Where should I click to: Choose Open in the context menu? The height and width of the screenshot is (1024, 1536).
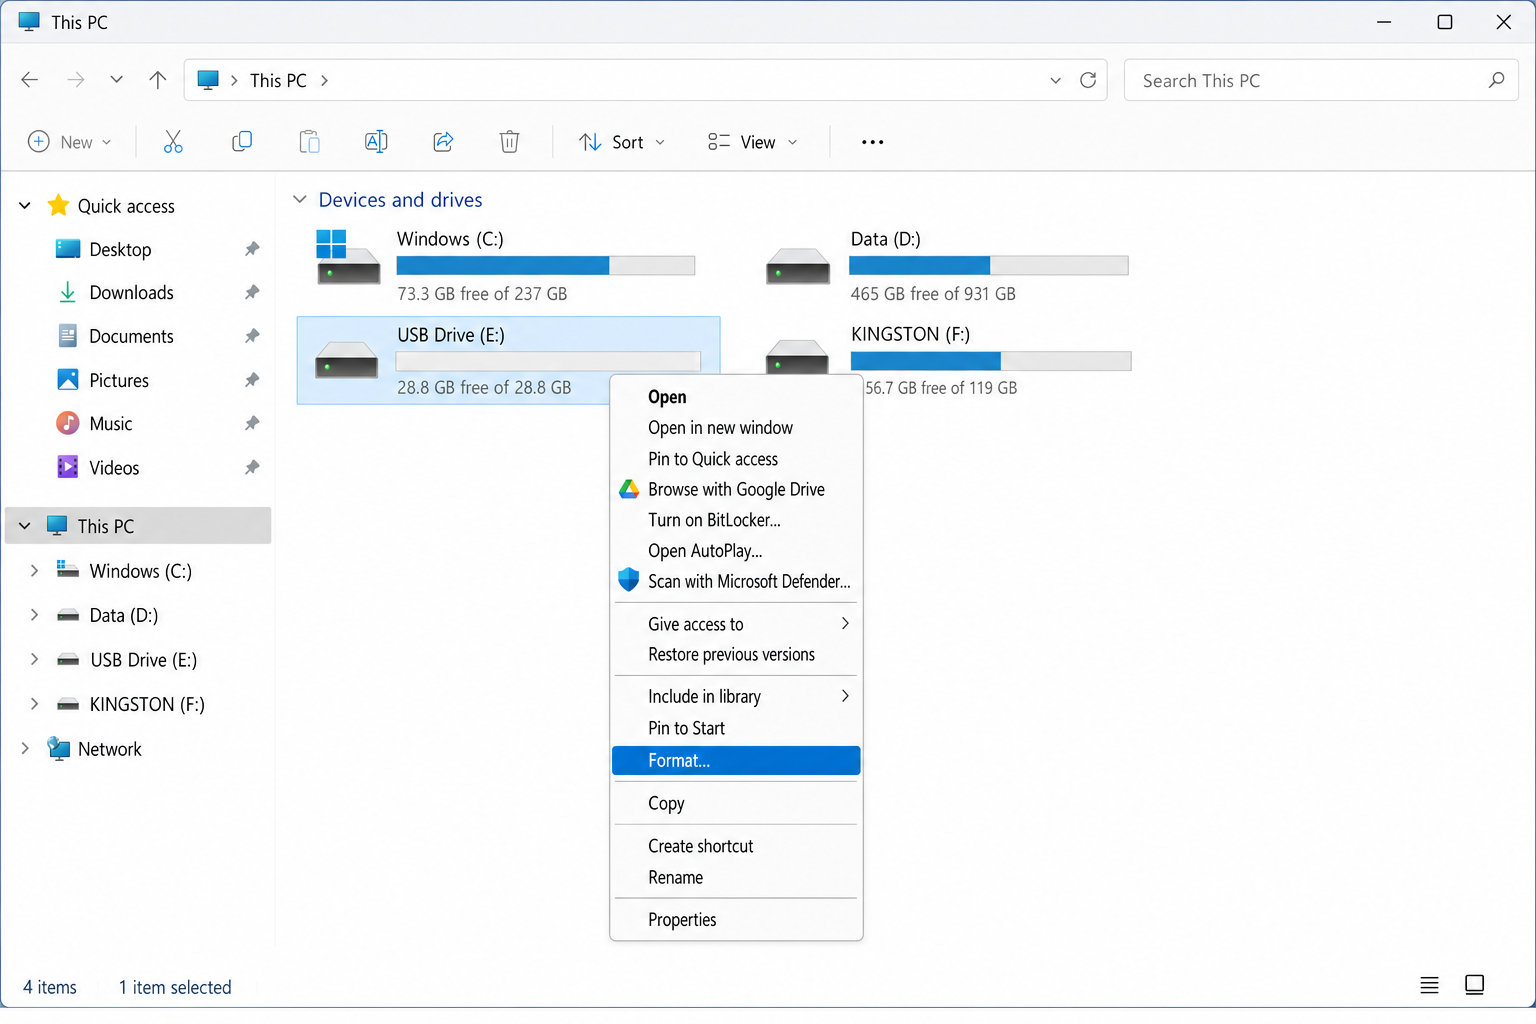[736, 397]
